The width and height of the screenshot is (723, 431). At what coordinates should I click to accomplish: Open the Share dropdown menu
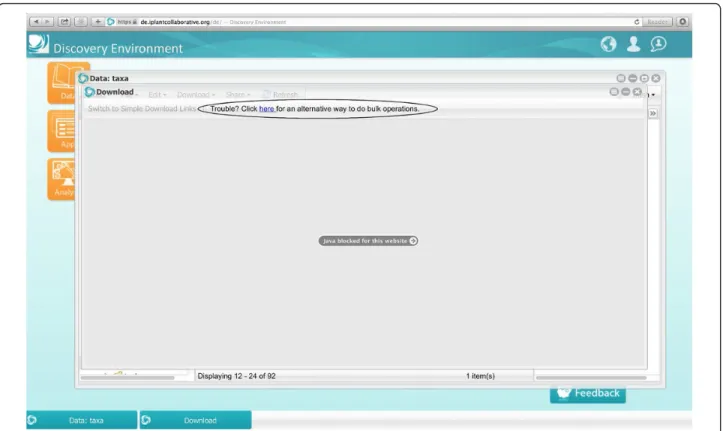coord(237,94)
